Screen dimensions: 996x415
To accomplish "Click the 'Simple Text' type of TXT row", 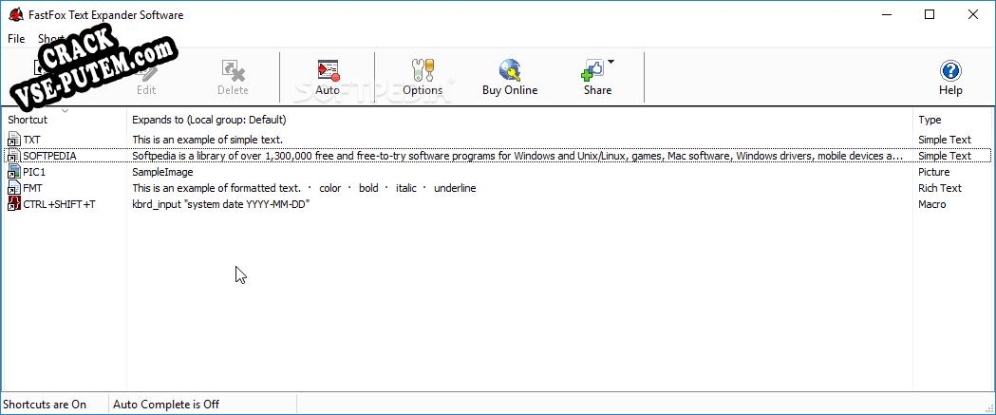I will click(x=945, y=139).
